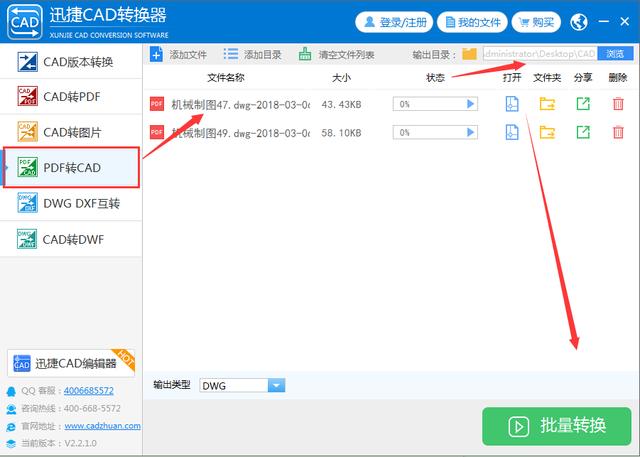Select the PDF转CAD mode

(x=71, y=168)
